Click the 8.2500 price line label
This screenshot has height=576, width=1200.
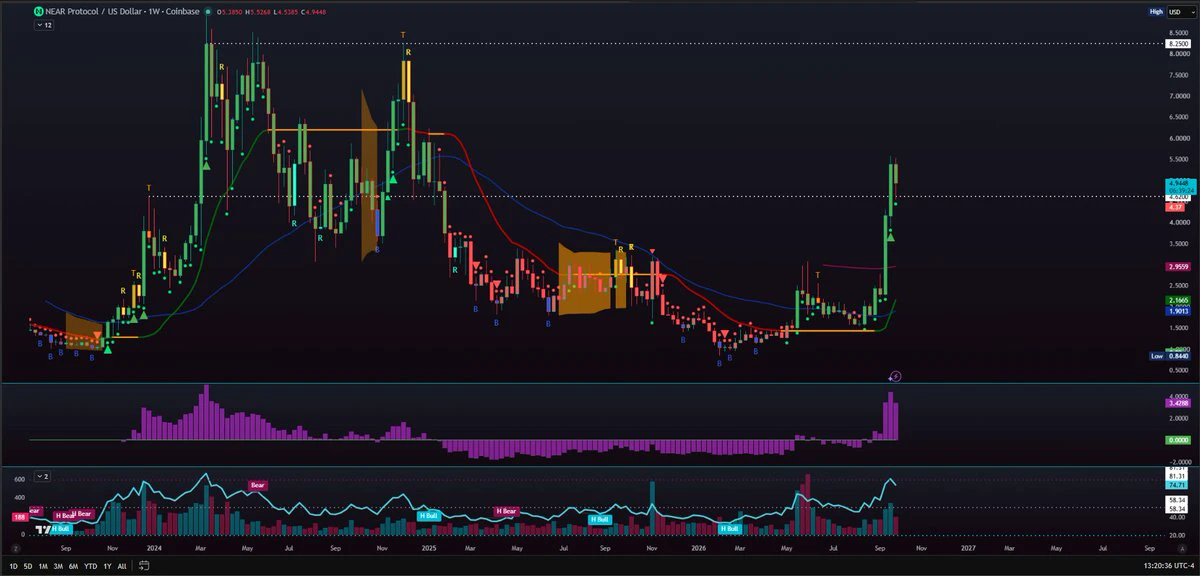pos(1179,43)
